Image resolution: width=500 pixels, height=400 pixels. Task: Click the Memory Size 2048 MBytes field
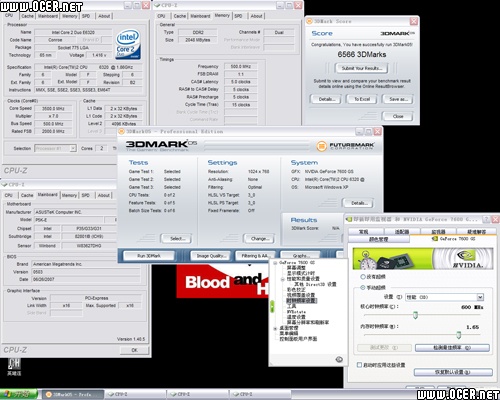point(198,40)
